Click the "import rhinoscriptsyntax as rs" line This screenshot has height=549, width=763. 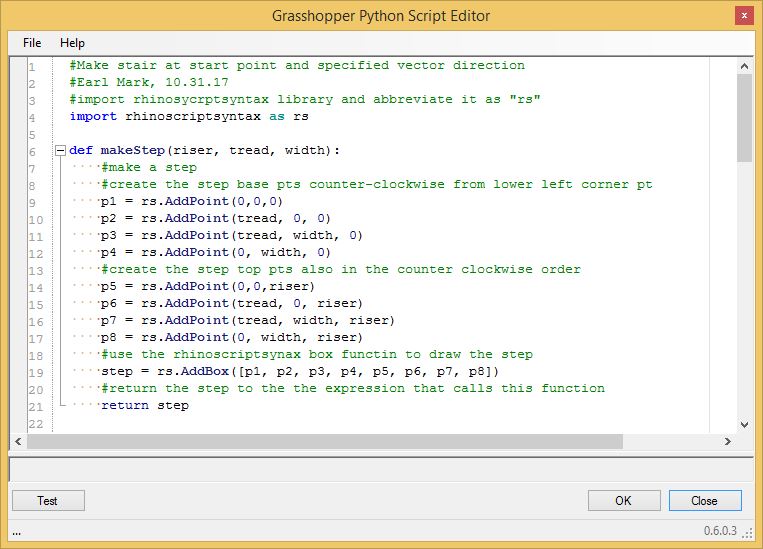coord(189,116)
